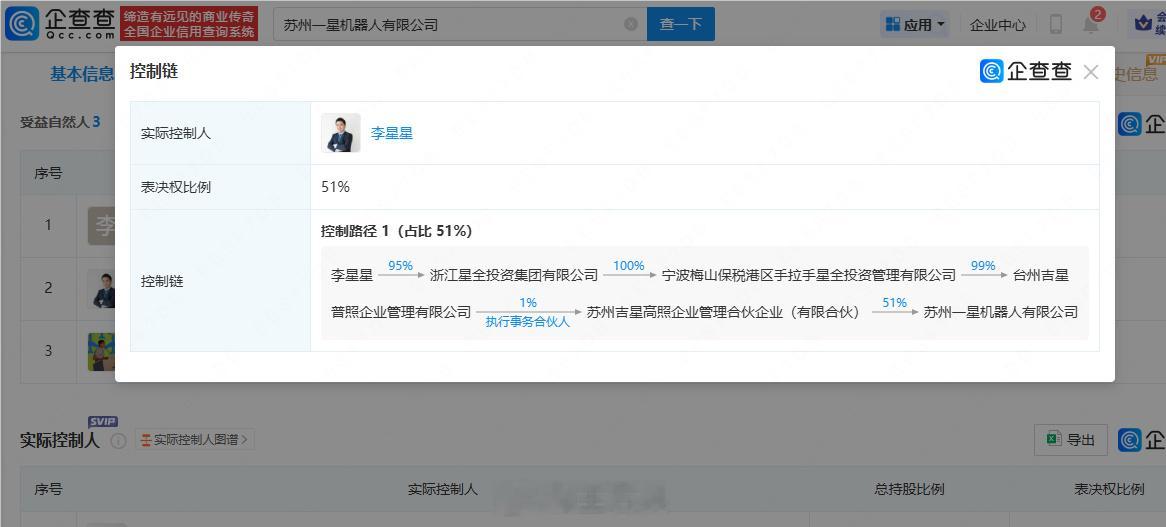Clear the search box with the X icon
1166x527 pixels.
pyautogui.click(x=631, y=25)
